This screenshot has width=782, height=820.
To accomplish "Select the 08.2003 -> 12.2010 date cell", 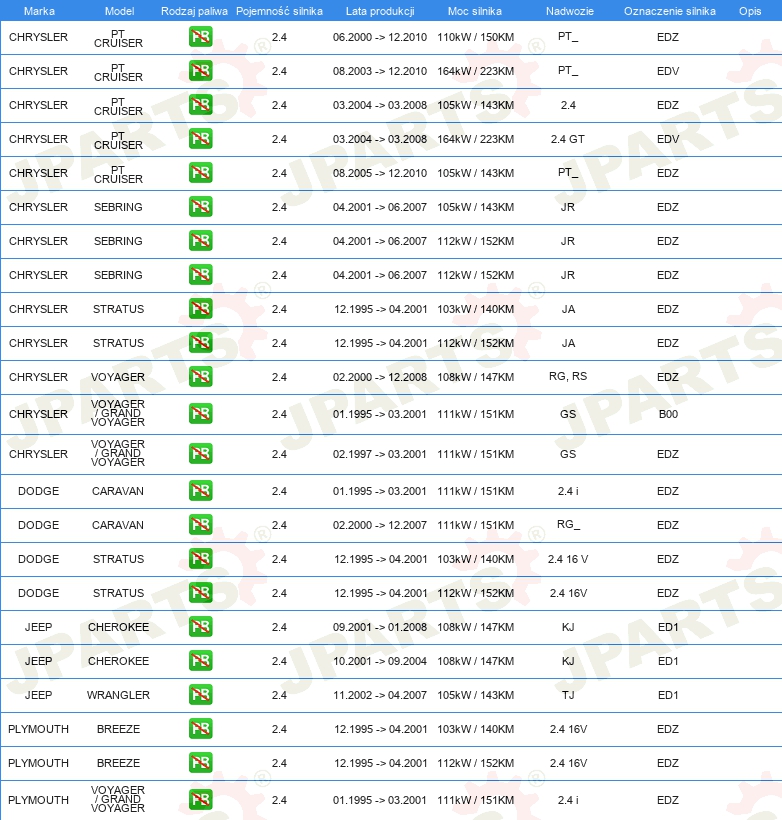I will click(380, 71).
